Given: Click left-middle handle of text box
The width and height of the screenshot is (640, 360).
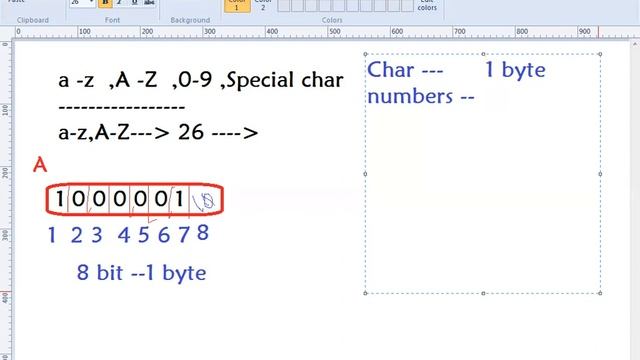Looking at the screenshot, I should pos(365,174).
